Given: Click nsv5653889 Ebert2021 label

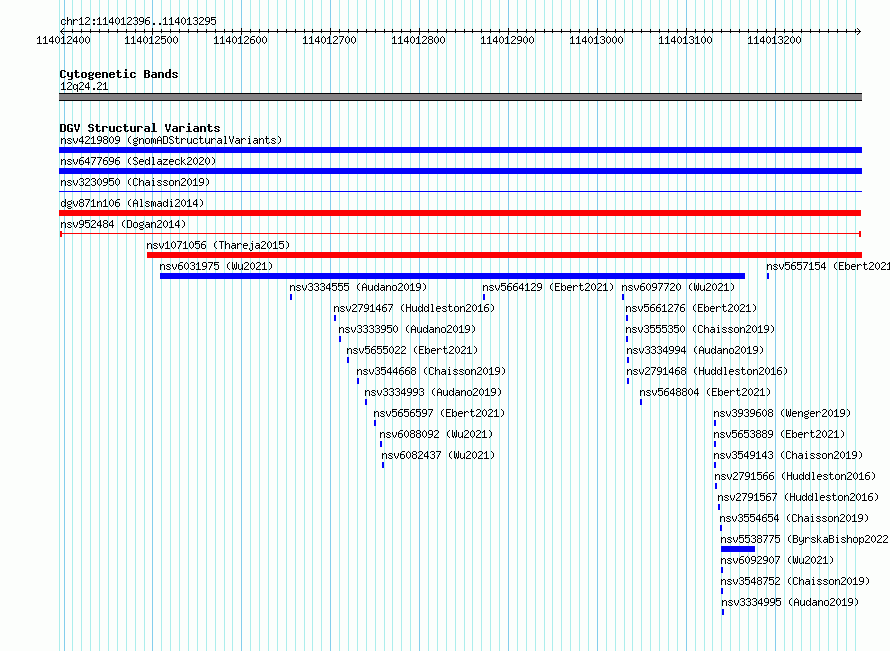Looking at the screenshot, I should (779, 434).
